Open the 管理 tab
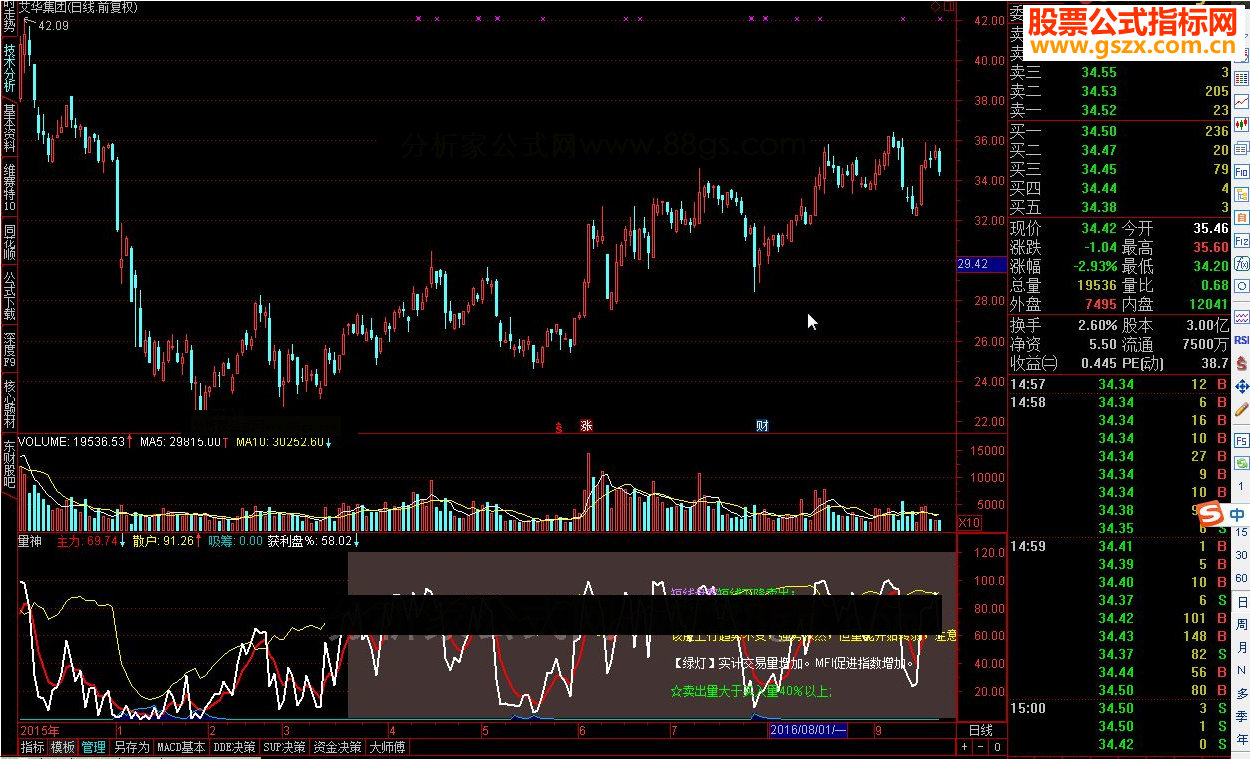 click(94, 747)
